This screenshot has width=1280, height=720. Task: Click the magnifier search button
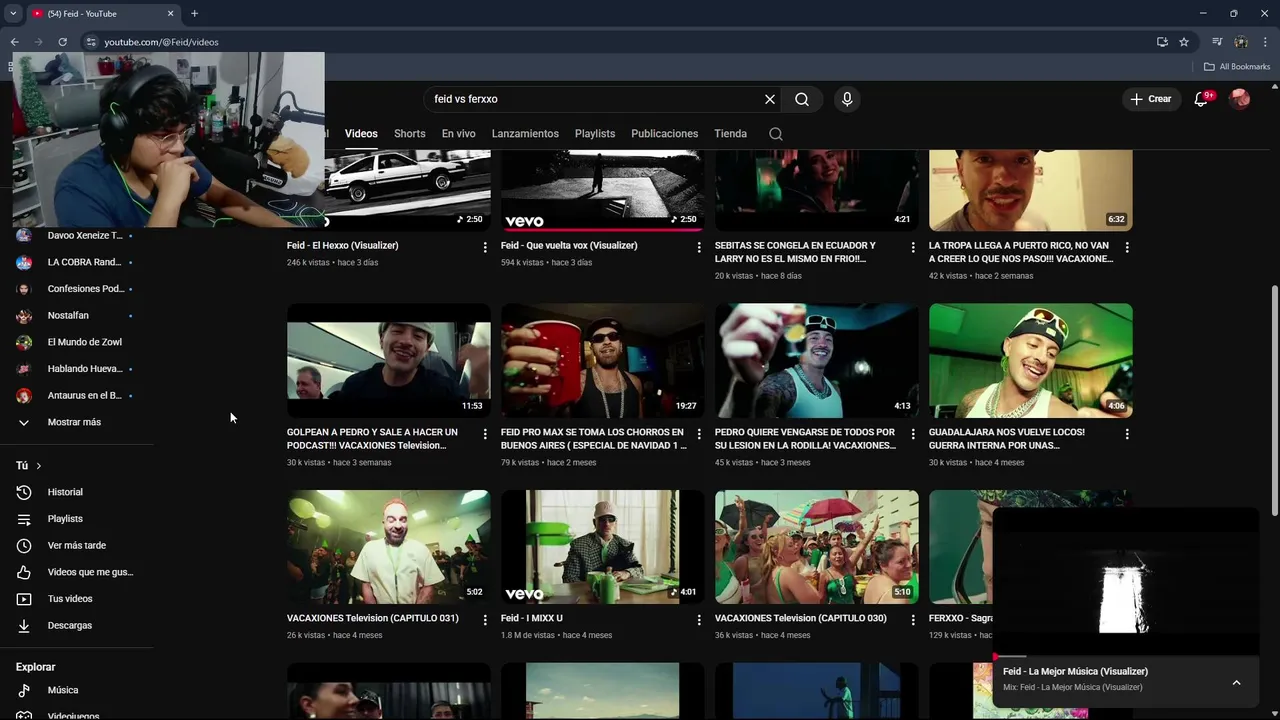[x=802, y=99]
